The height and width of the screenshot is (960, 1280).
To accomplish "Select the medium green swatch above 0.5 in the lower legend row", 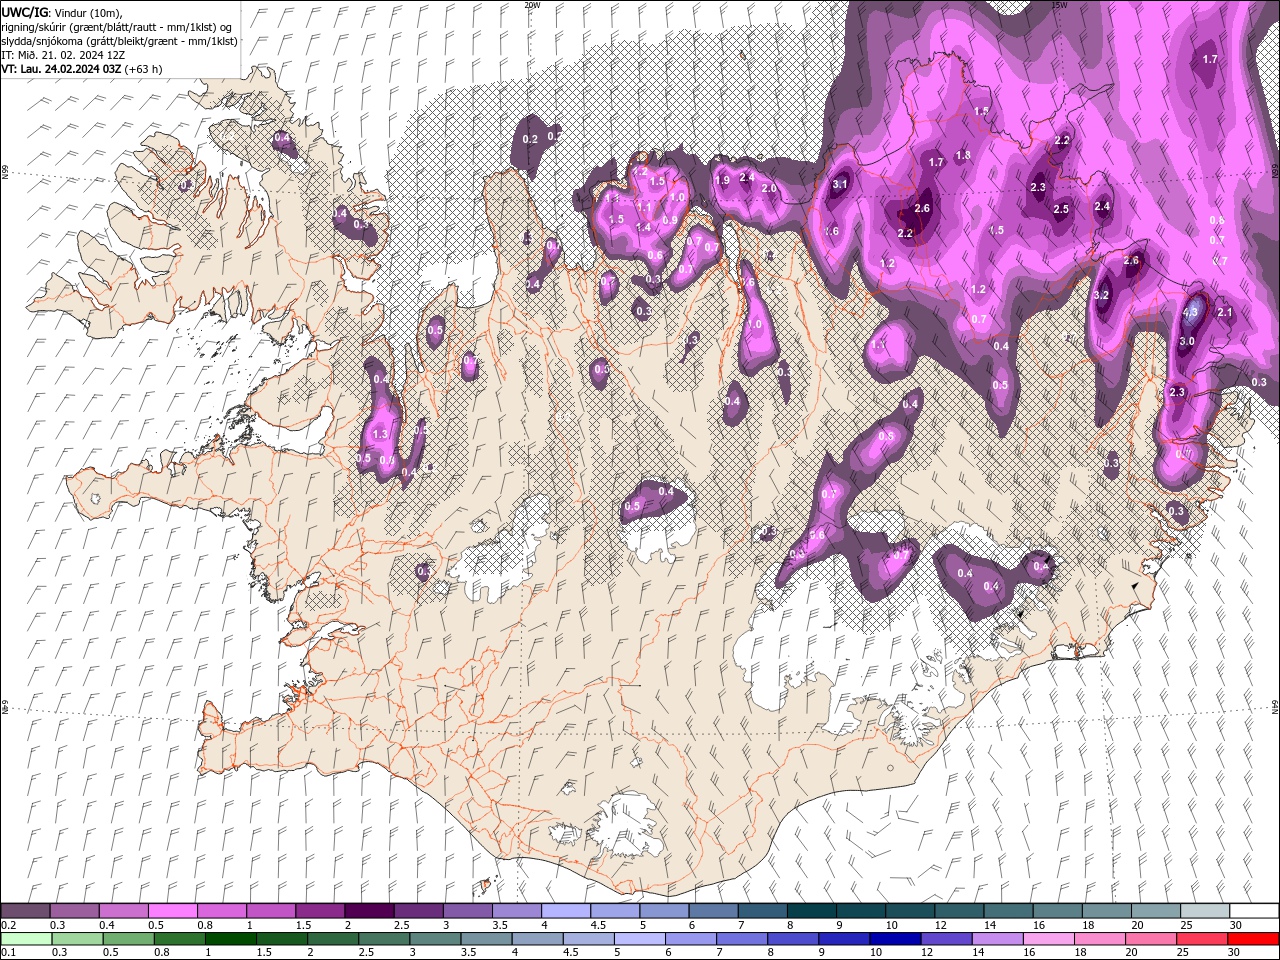I will (127, 939).
